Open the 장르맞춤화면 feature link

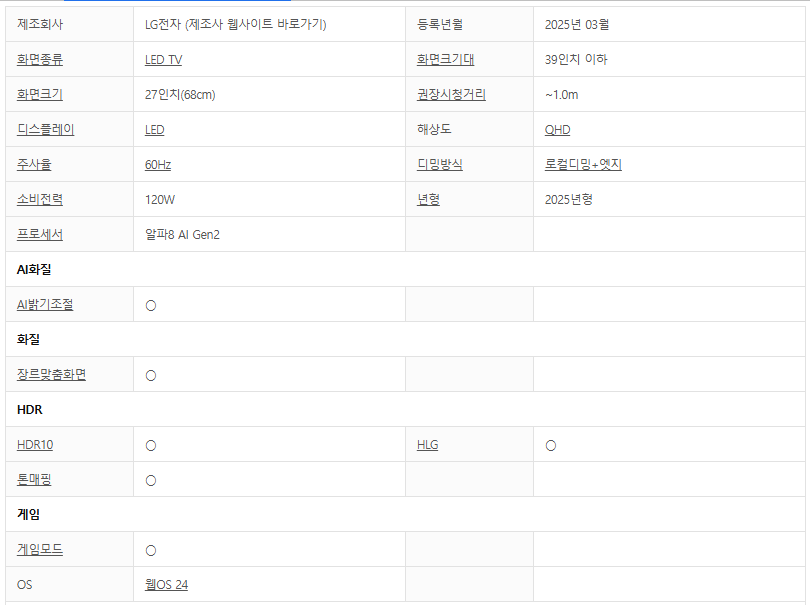(x=51, y=375)
